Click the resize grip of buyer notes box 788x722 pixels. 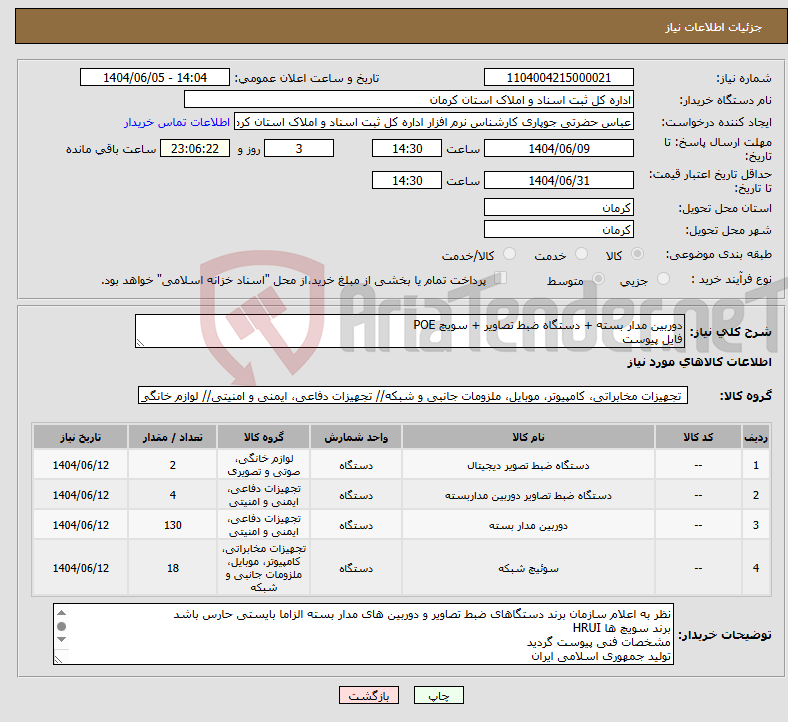58,659
